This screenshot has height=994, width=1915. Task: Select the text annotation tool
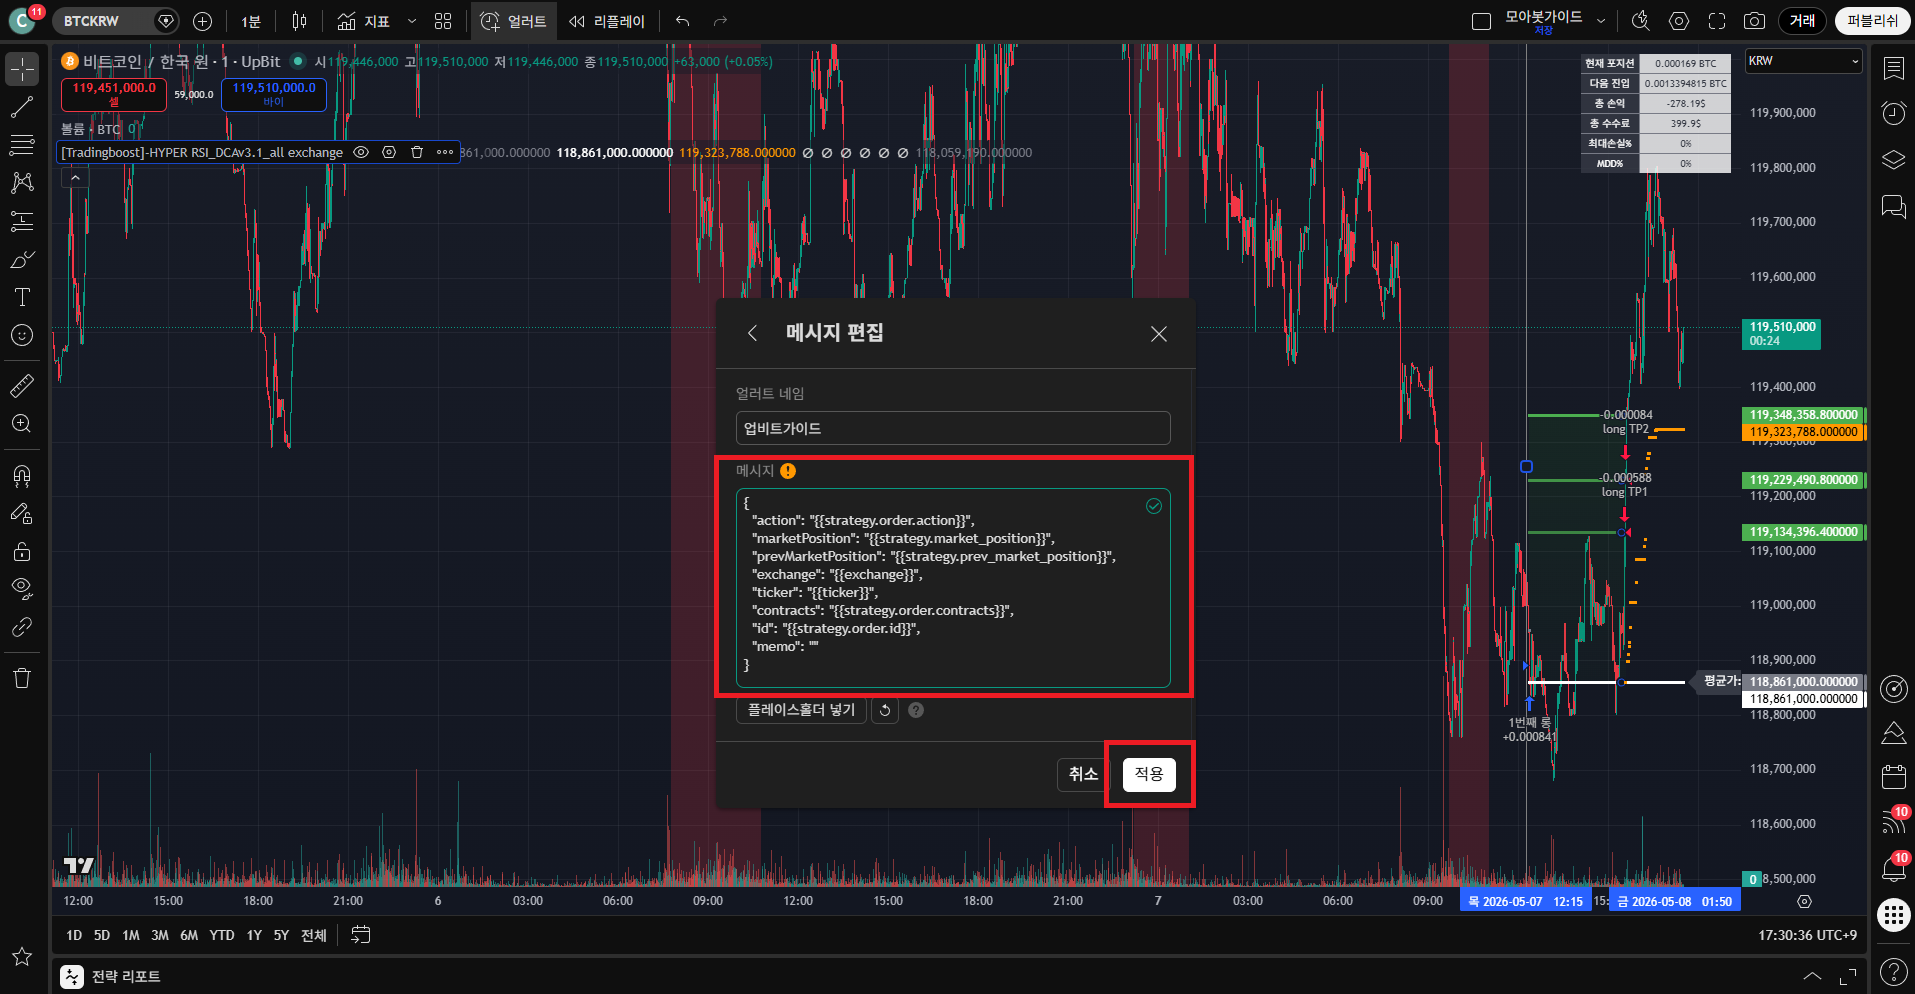coord(22,297)
